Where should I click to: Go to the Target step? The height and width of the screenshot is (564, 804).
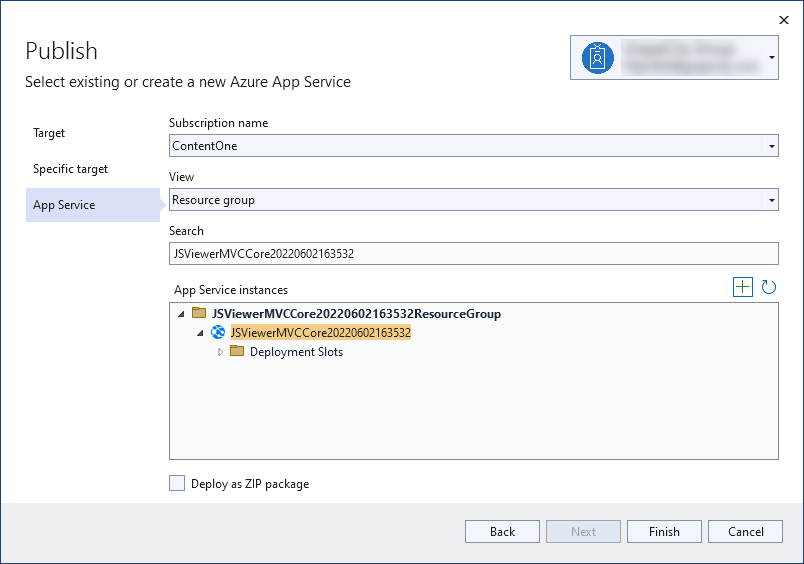pyautogui.click(x=49, y=133)
